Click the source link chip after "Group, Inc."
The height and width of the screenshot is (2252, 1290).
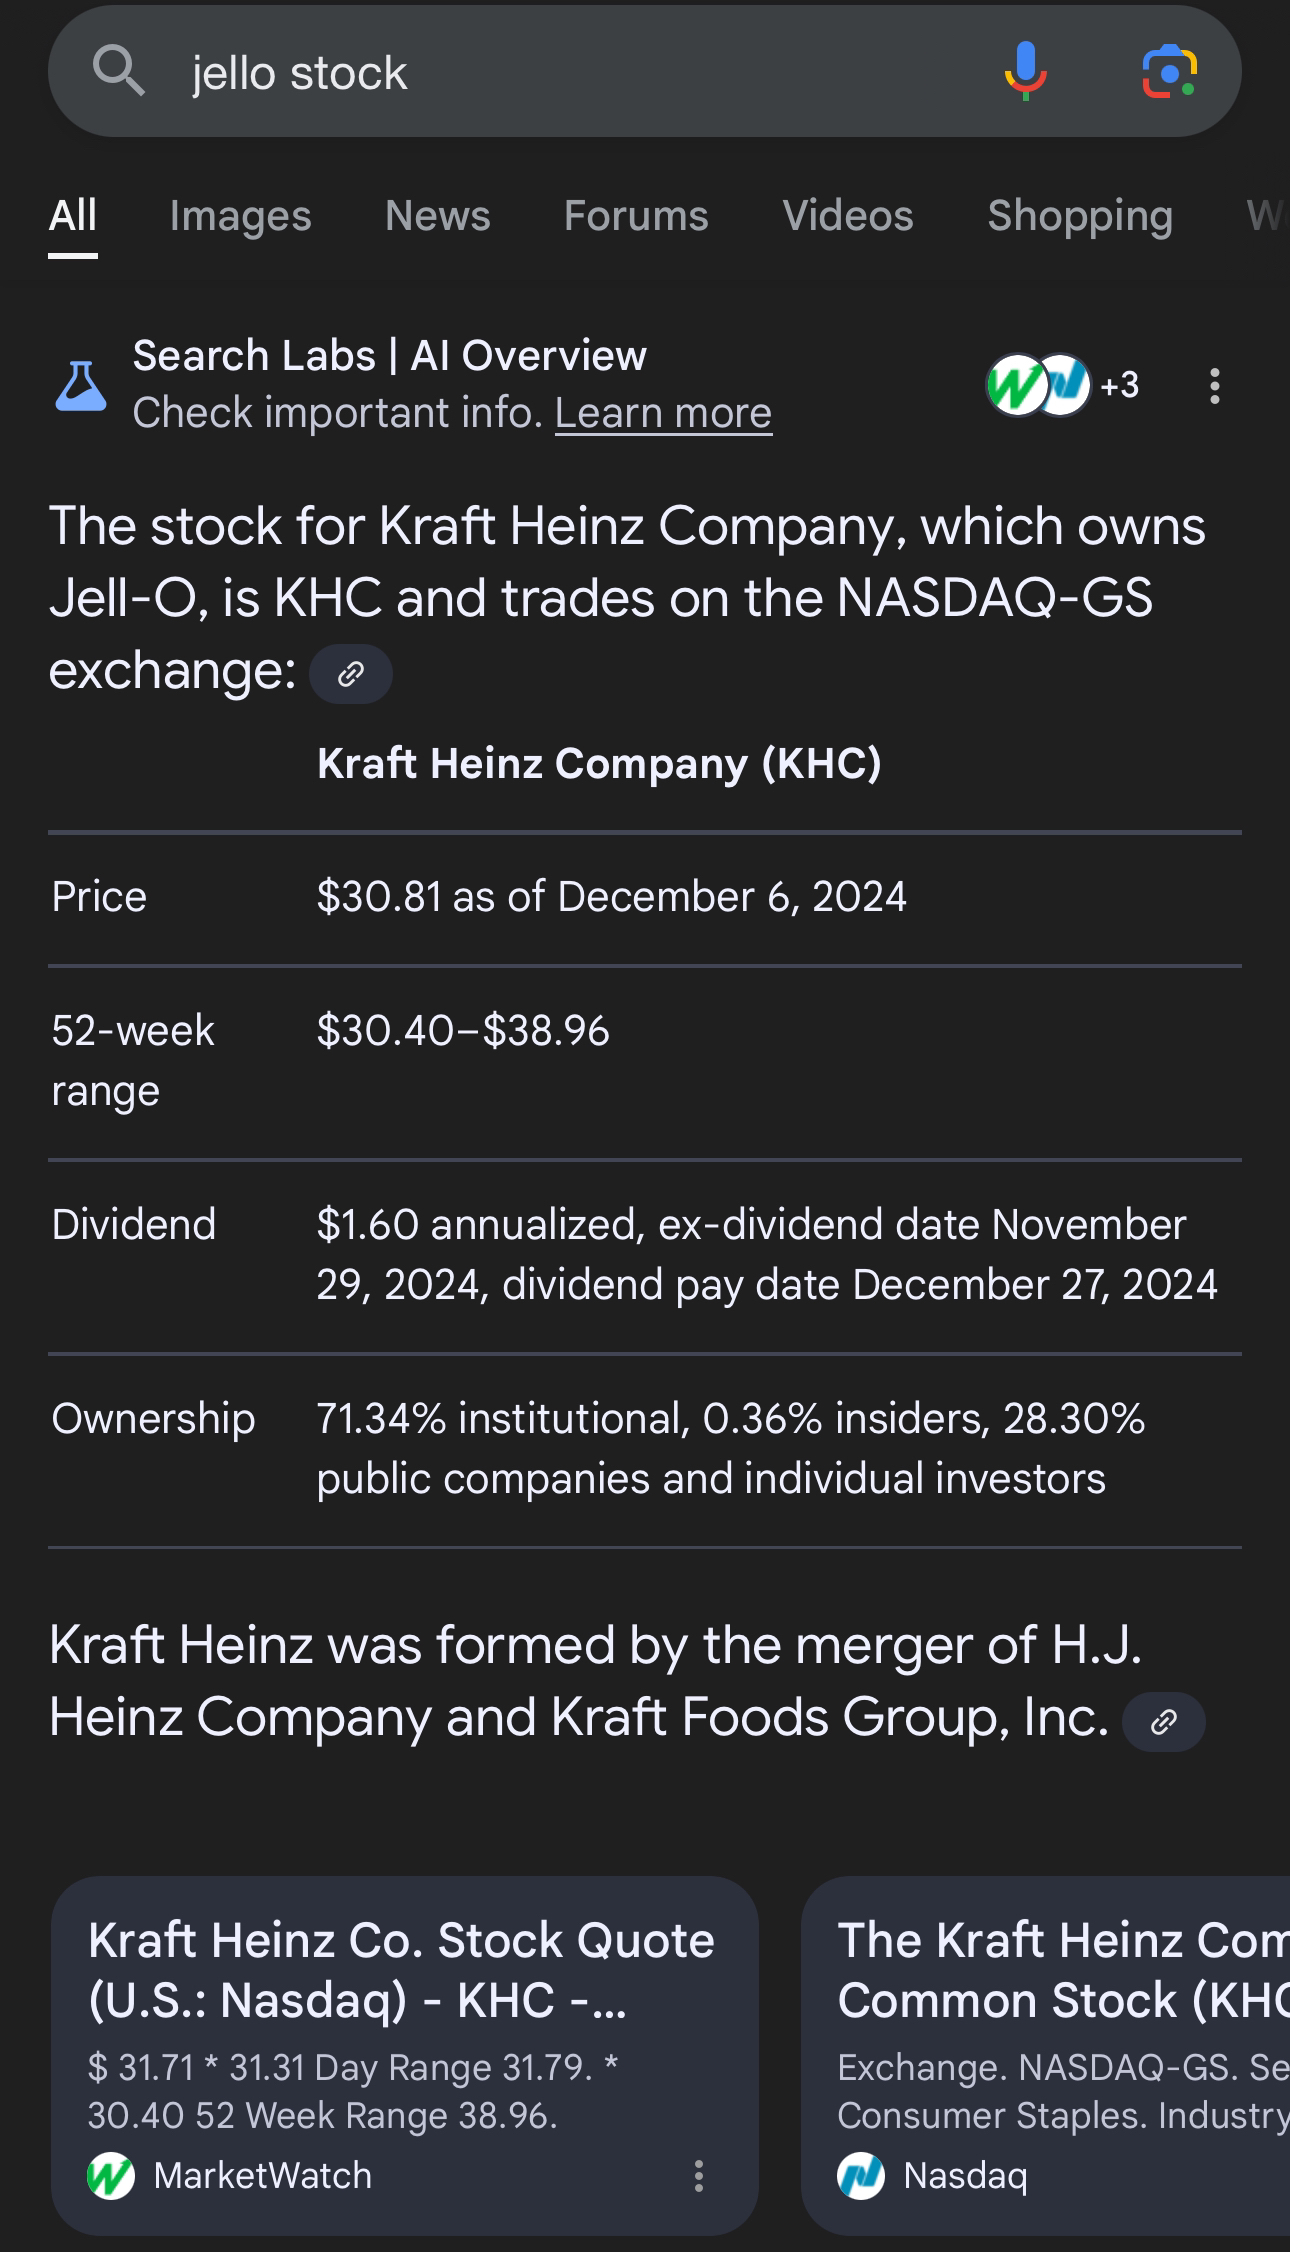pos(1163,1722)
